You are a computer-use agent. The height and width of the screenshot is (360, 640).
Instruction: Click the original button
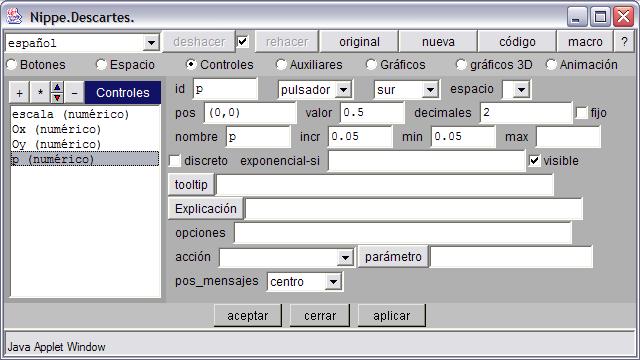click(359, 42)
